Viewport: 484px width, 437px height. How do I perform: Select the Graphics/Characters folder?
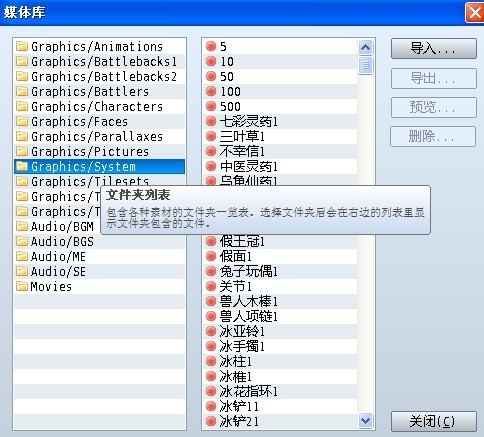tap(99, 106)
